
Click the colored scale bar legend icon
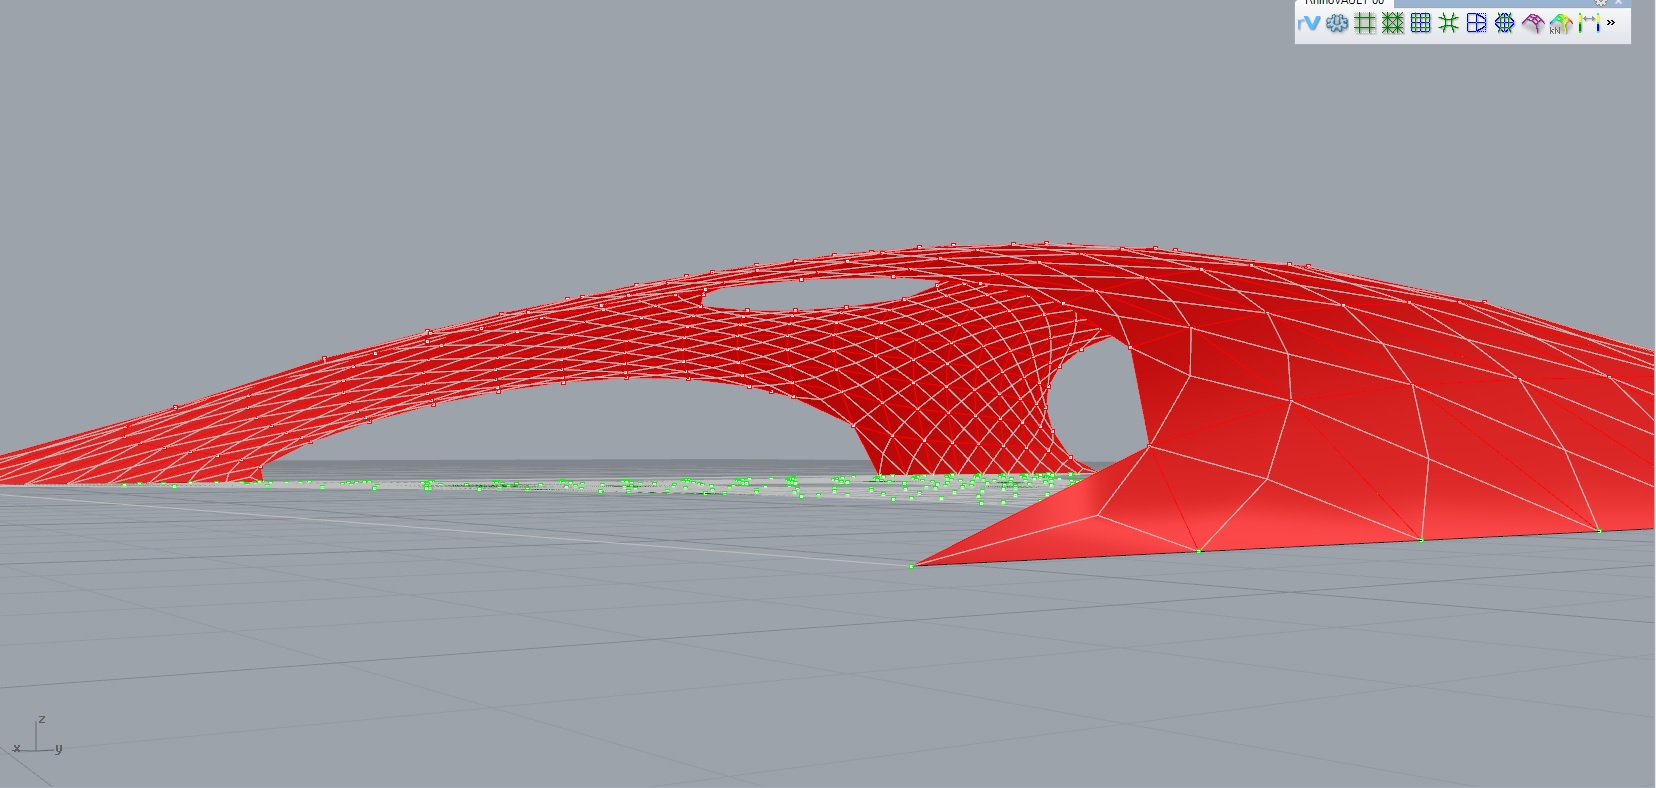[x=1590, y=23]
